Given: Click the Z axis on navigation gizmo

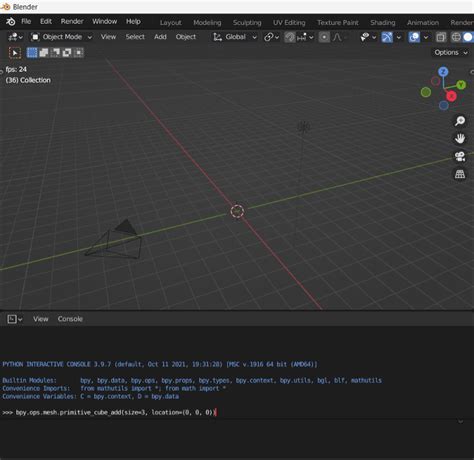Looking at the screenshot, I should point(443,72).
